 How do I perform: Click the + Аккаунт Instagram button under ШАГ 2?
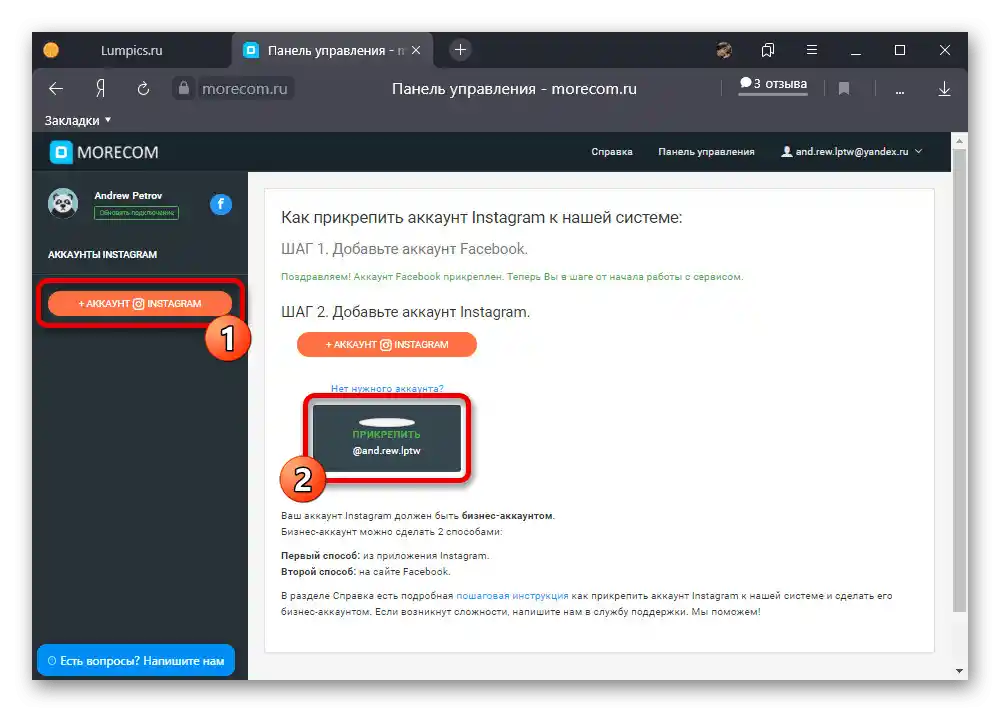(x=386, y=345)
